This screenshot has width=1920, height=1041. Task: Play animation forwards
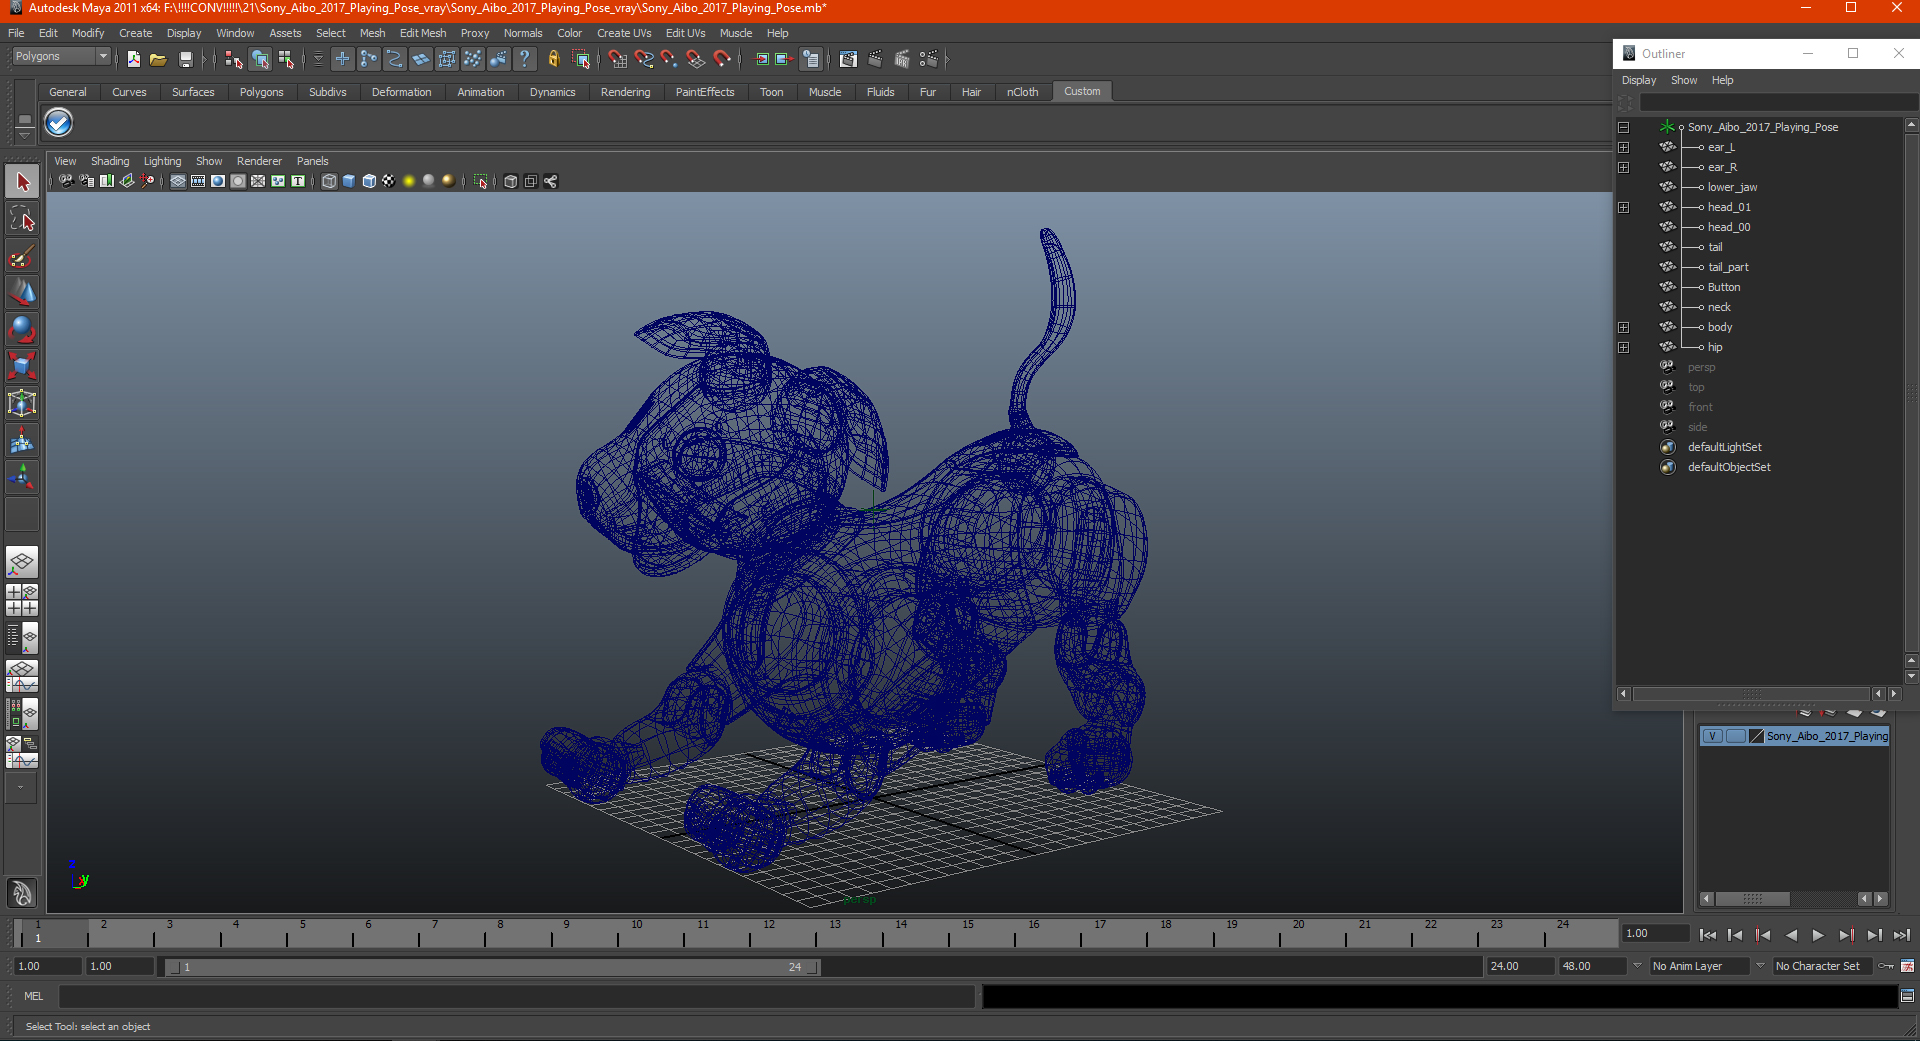(x=1818, y=935)
